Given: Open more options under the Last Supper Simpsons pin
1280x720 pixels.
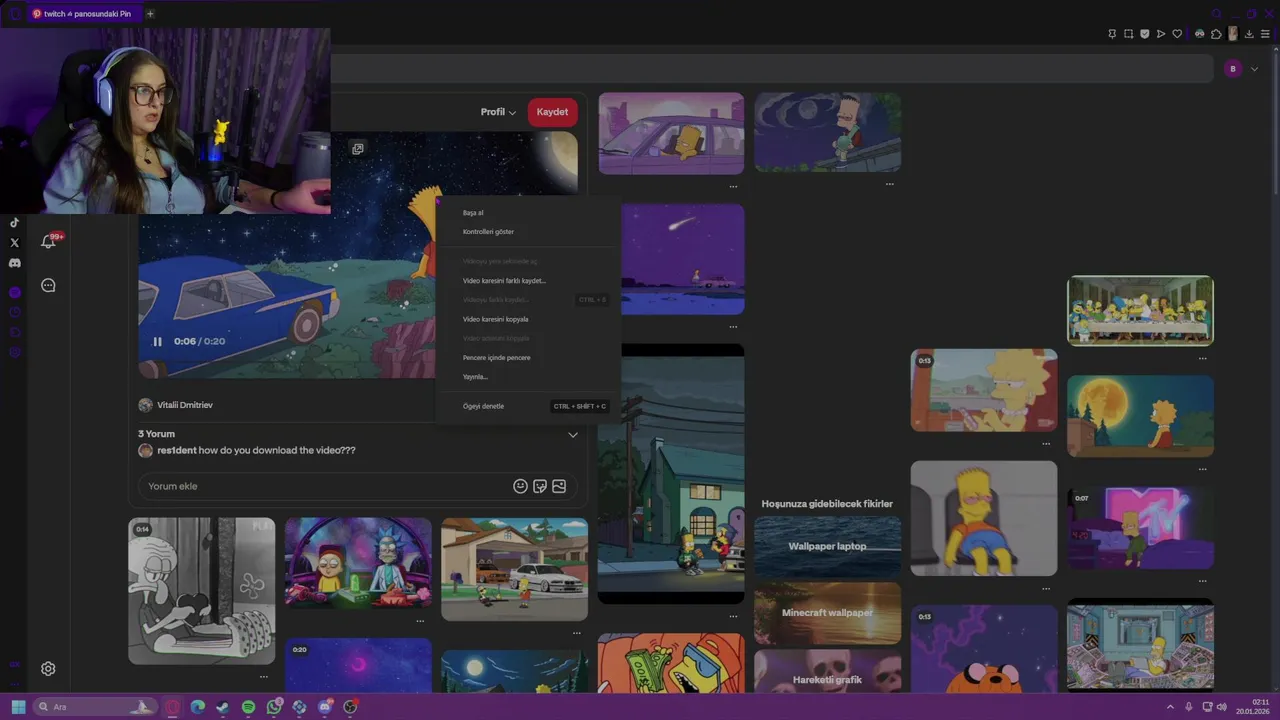Looking at the screenshot, I should (1203, 358).
